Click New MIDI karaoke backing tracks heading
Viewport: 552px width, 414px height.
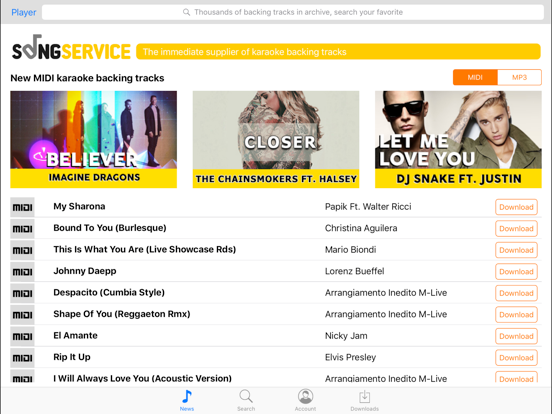coord(87,78)
